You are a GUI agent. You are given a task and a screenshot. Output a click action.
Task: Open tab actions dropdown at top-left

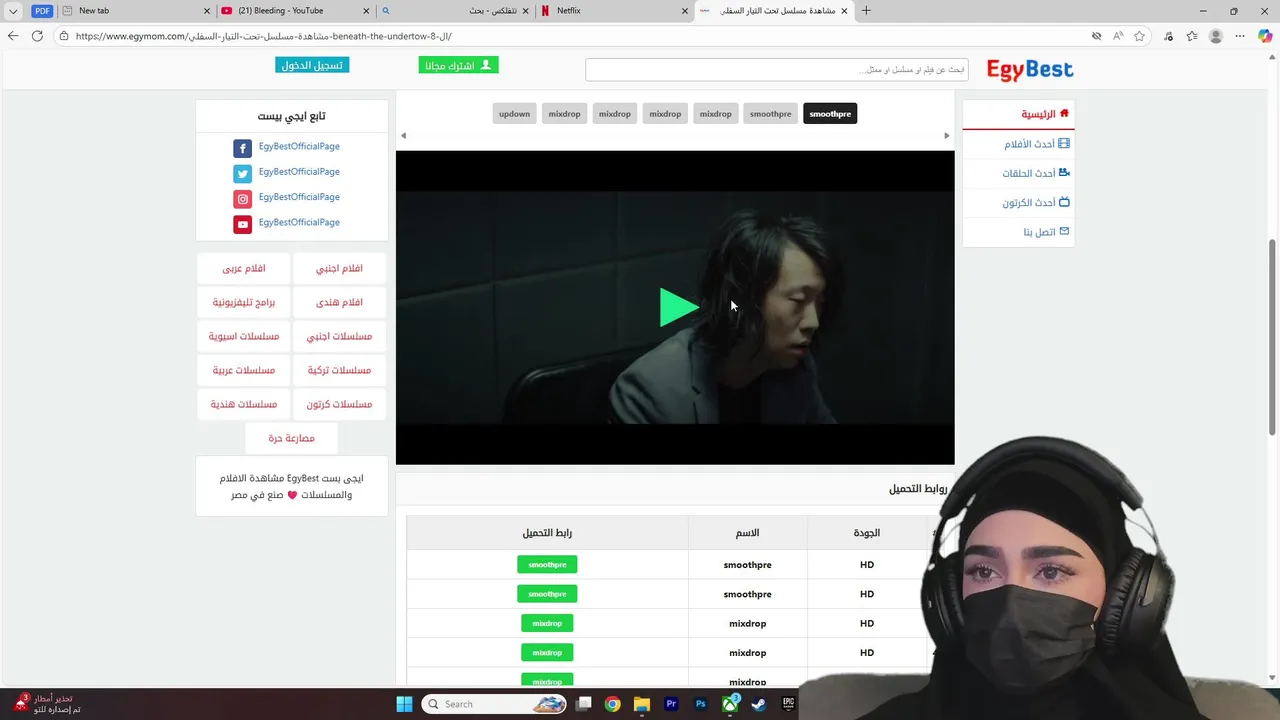tap(13, 11)
